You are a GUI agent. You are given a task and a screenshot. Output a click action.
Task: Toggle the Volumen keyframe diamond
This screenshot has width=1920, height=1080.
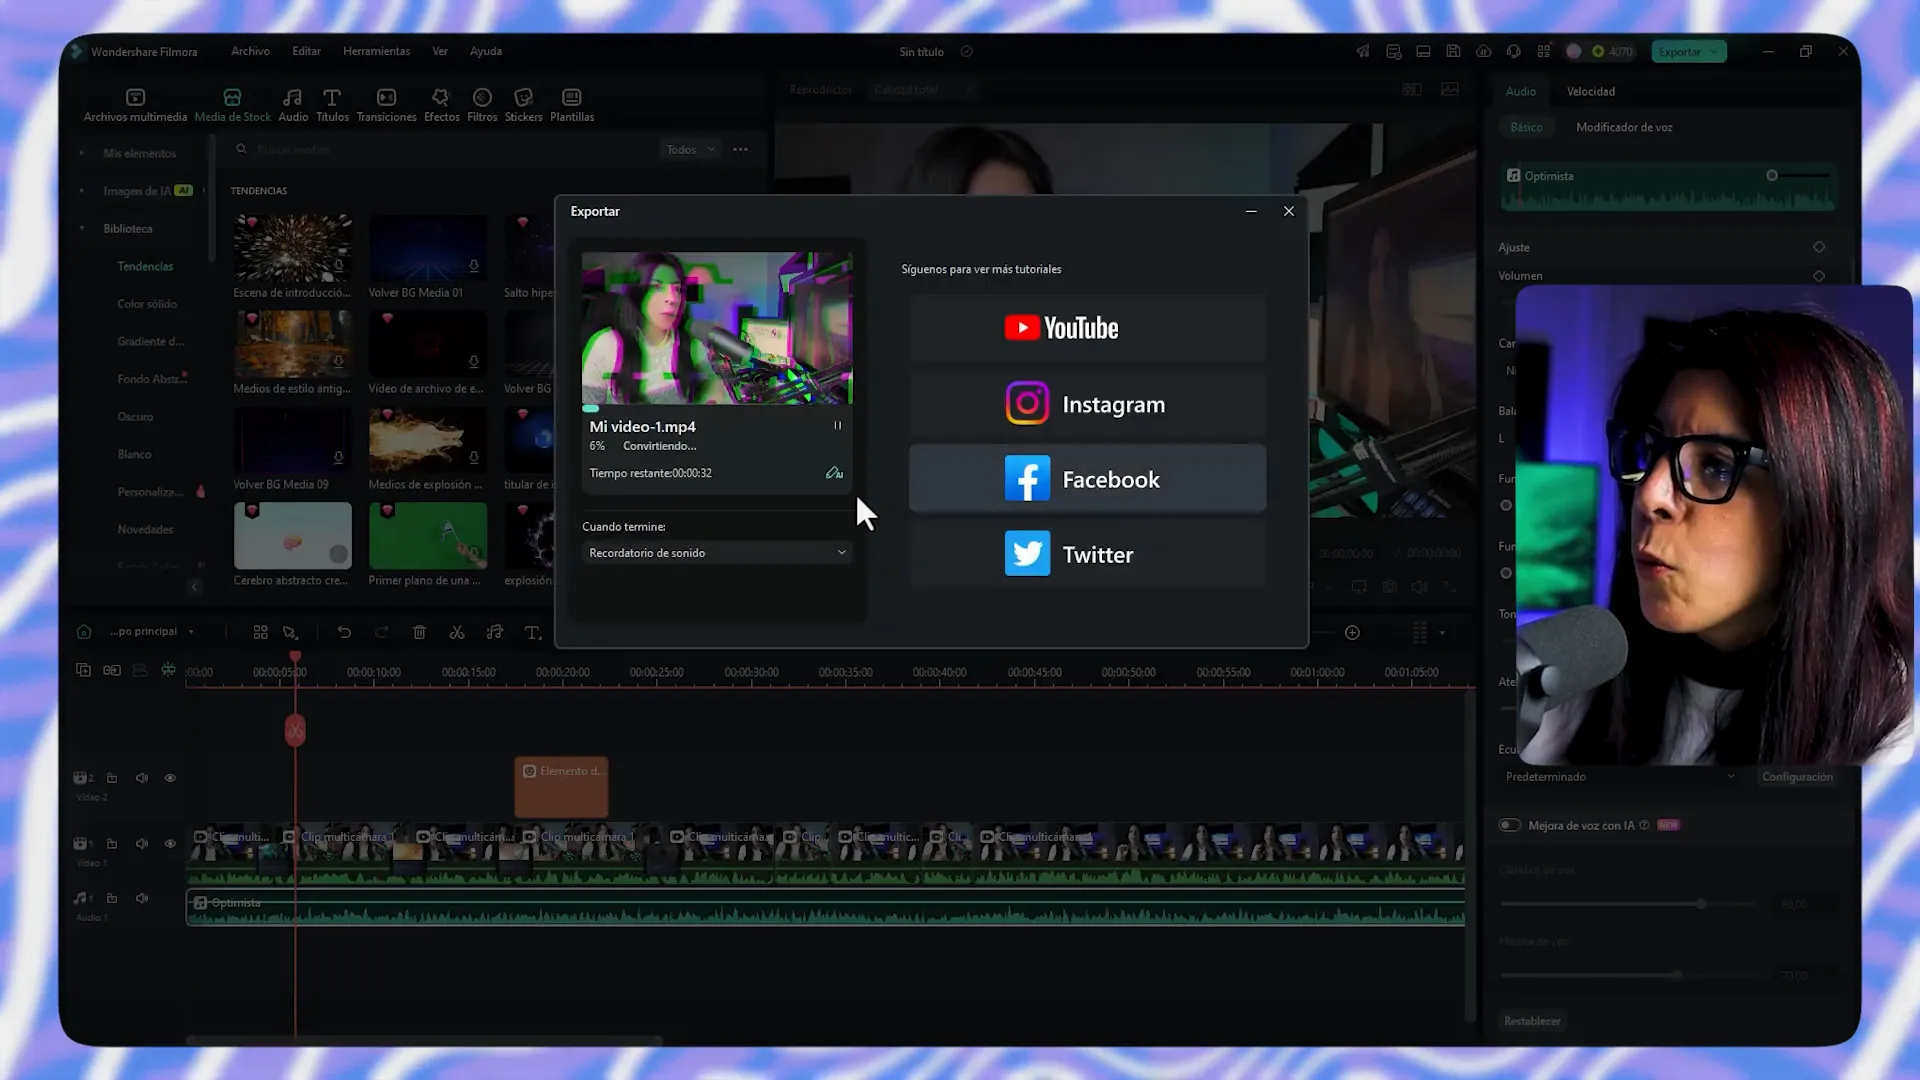[x=1819, y=276]
